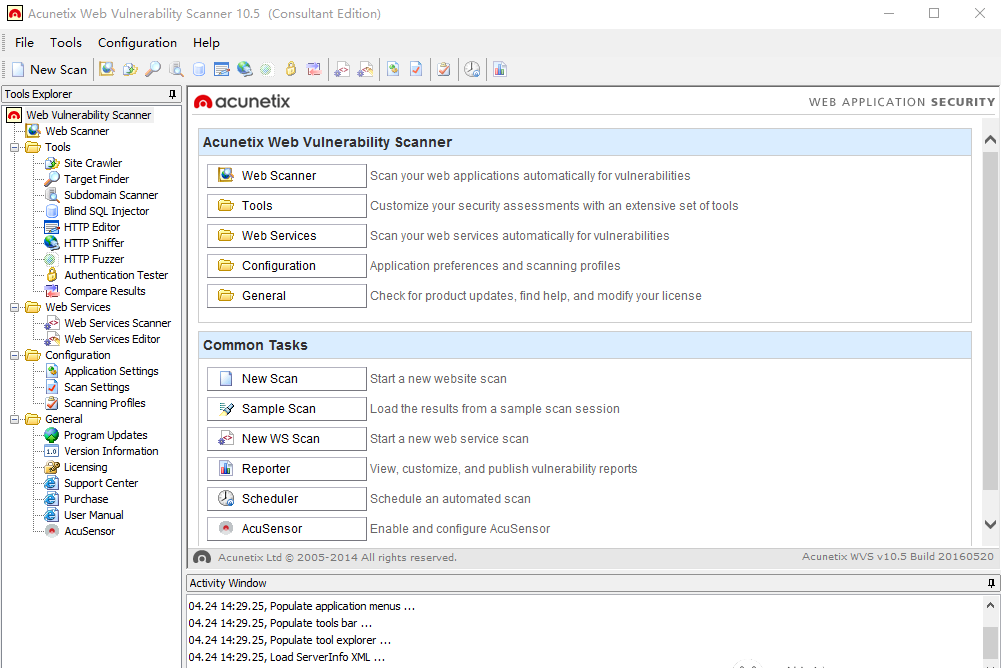
Task: Select Scanning Profiles in the tree
Action: [x=104, y=403]
